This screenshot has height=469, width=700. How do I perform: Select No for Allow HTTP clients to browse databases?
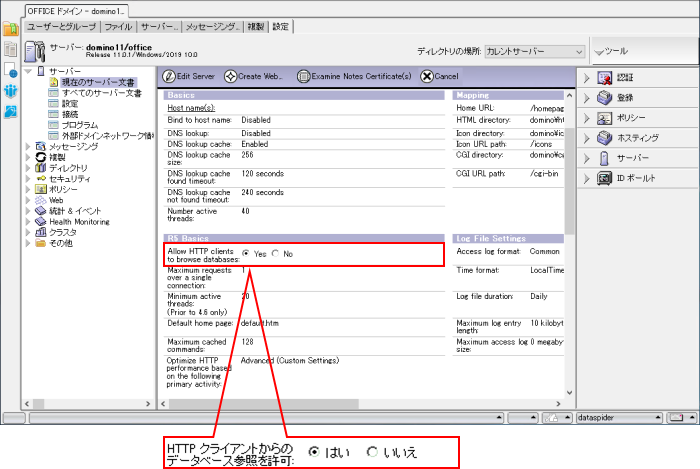click(276, 254)
